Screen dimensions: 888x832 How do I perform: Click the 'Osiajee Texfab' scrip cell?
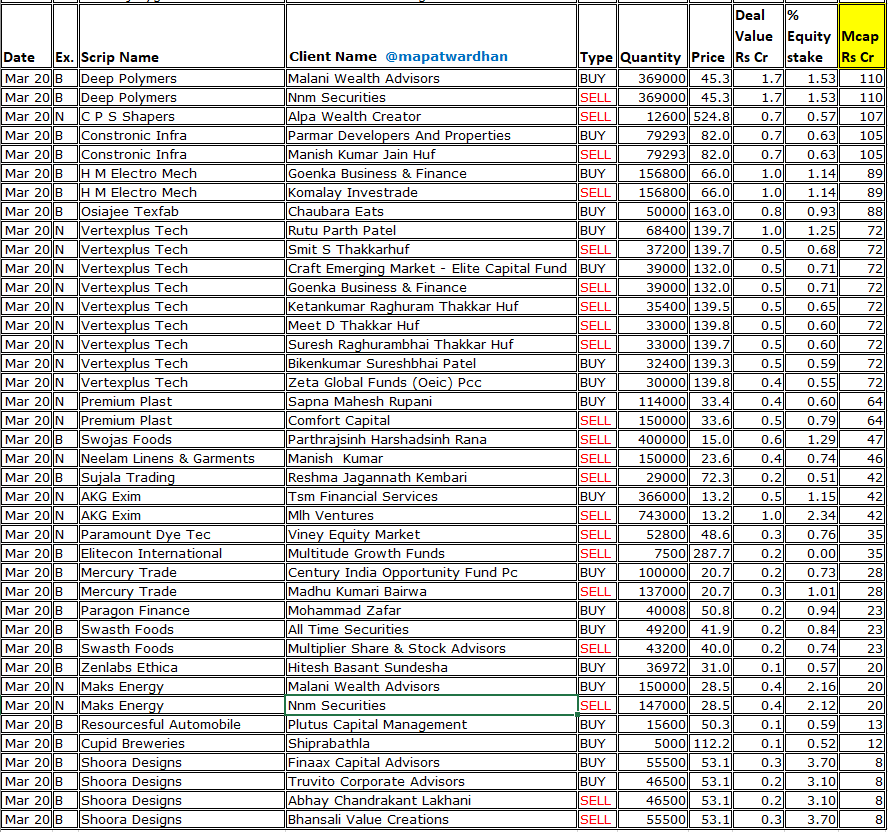(182, 212)
